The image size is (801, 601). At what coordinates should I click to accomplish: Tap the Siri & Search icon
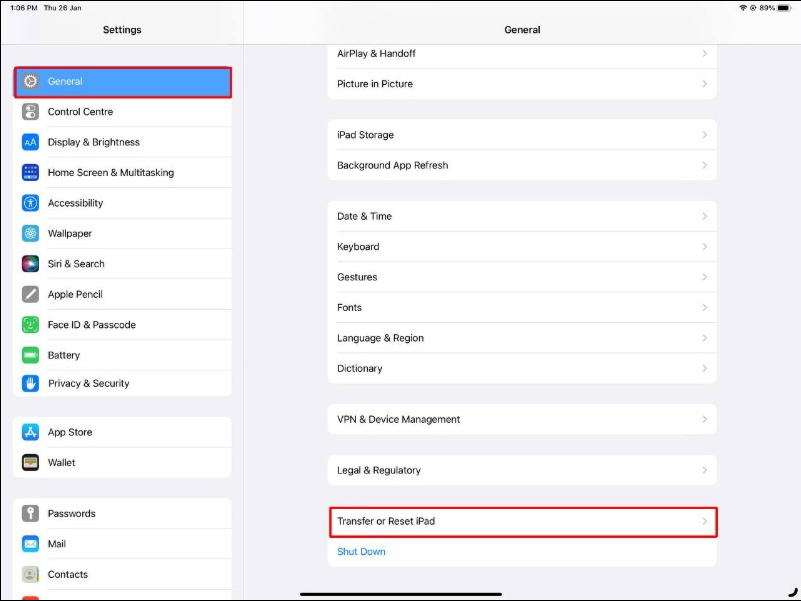tap(31, 264)
